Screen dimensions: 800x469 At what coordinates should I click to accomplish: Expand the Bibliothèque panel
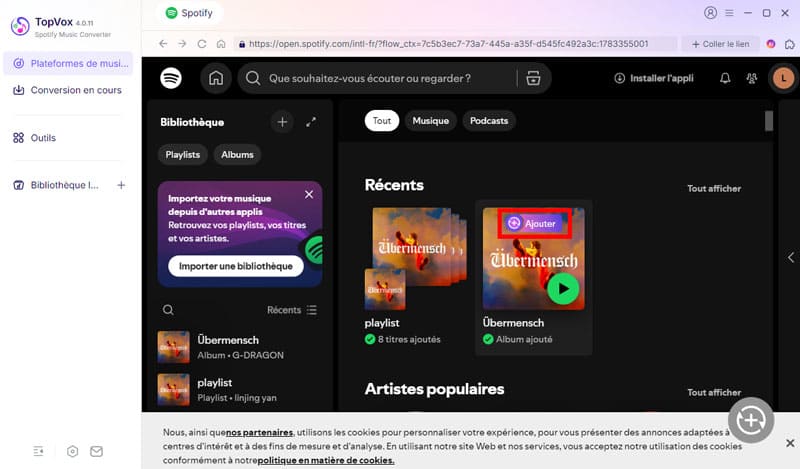tap(311, 122)
